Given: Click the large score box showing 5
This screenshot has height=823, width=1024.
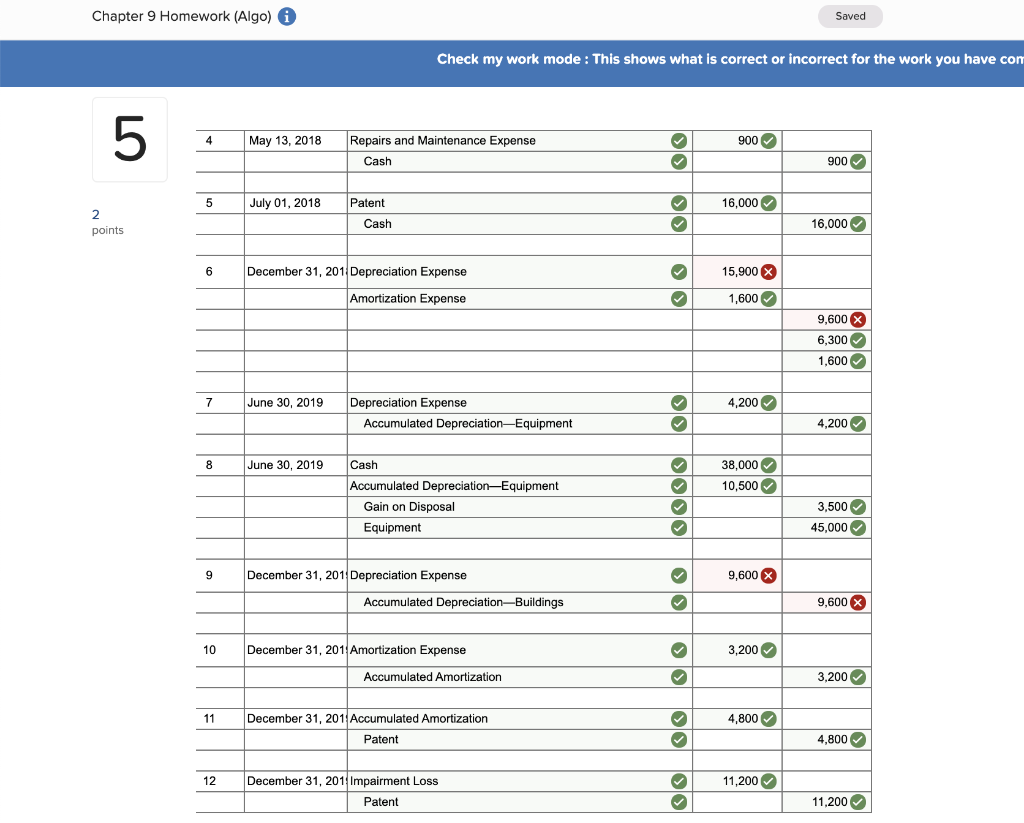Looking at the screenshot, I should click(x=129, y=139).
